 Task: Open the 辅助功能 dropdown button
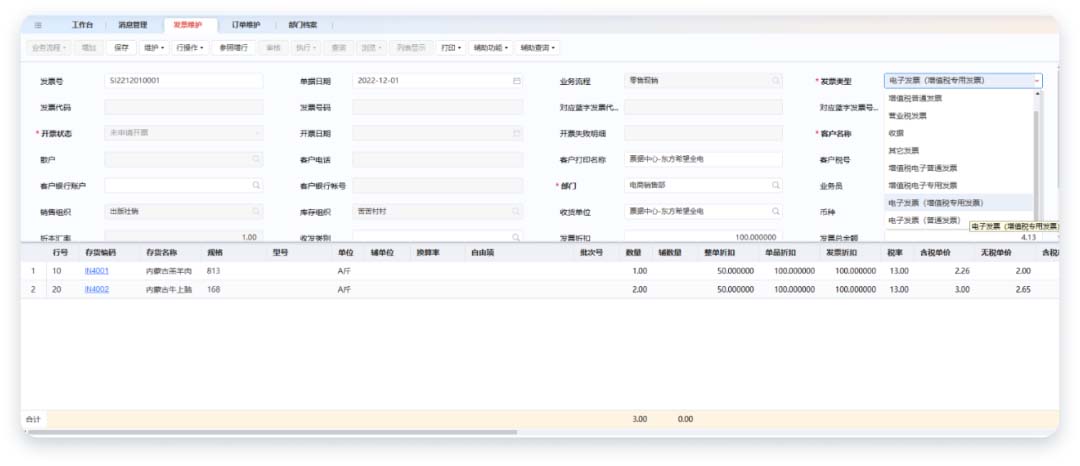pos(491,48)
